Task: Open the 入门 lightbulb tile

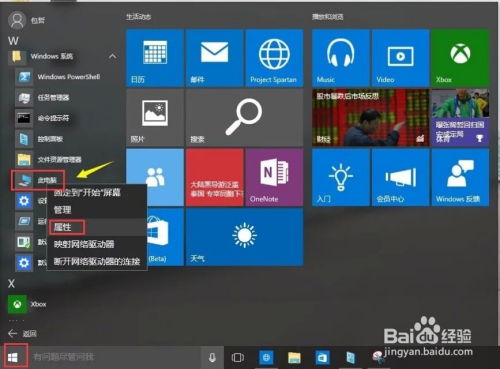Action: [x=341, y=177]
